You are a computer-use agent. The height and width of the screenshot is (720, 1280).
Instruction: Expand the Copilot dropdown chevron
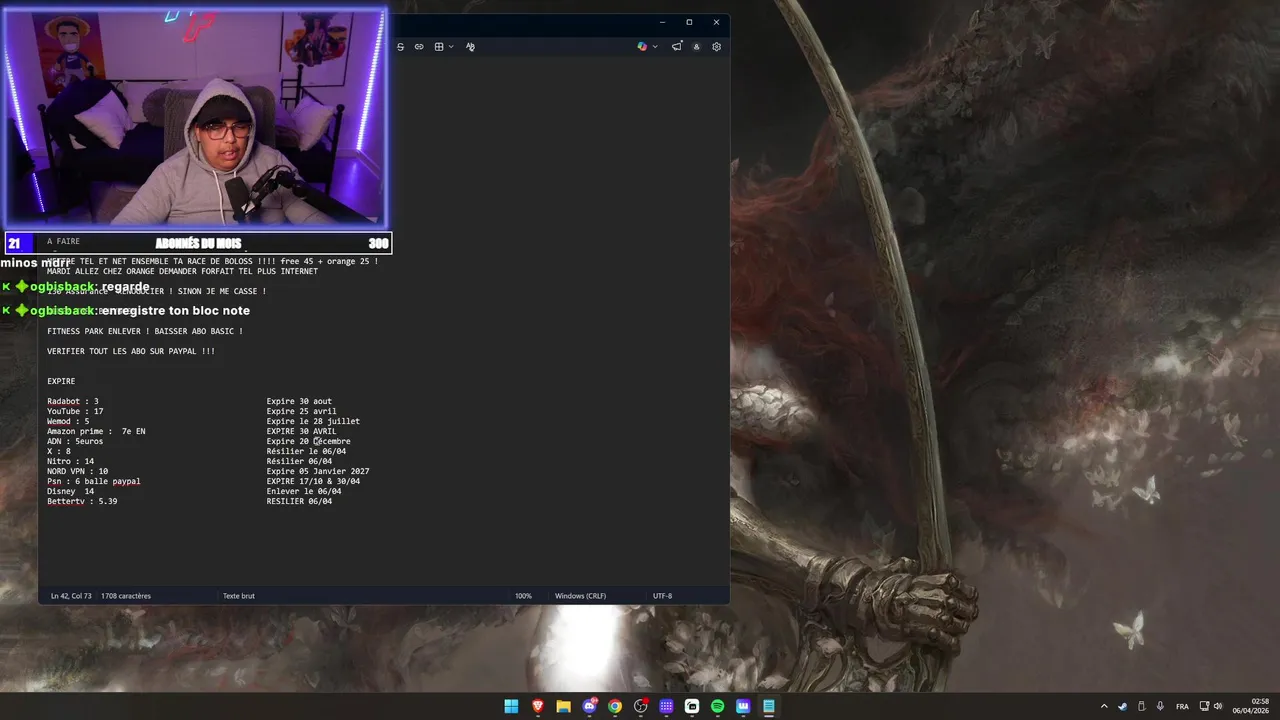[x=655, y=47]
